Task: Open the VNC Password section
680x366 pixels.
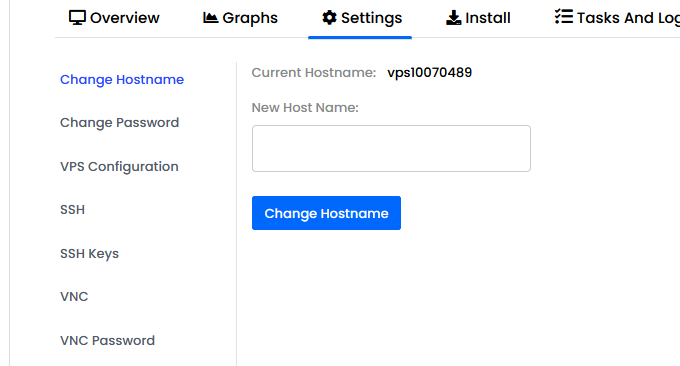Action: (x=108, y=340)
